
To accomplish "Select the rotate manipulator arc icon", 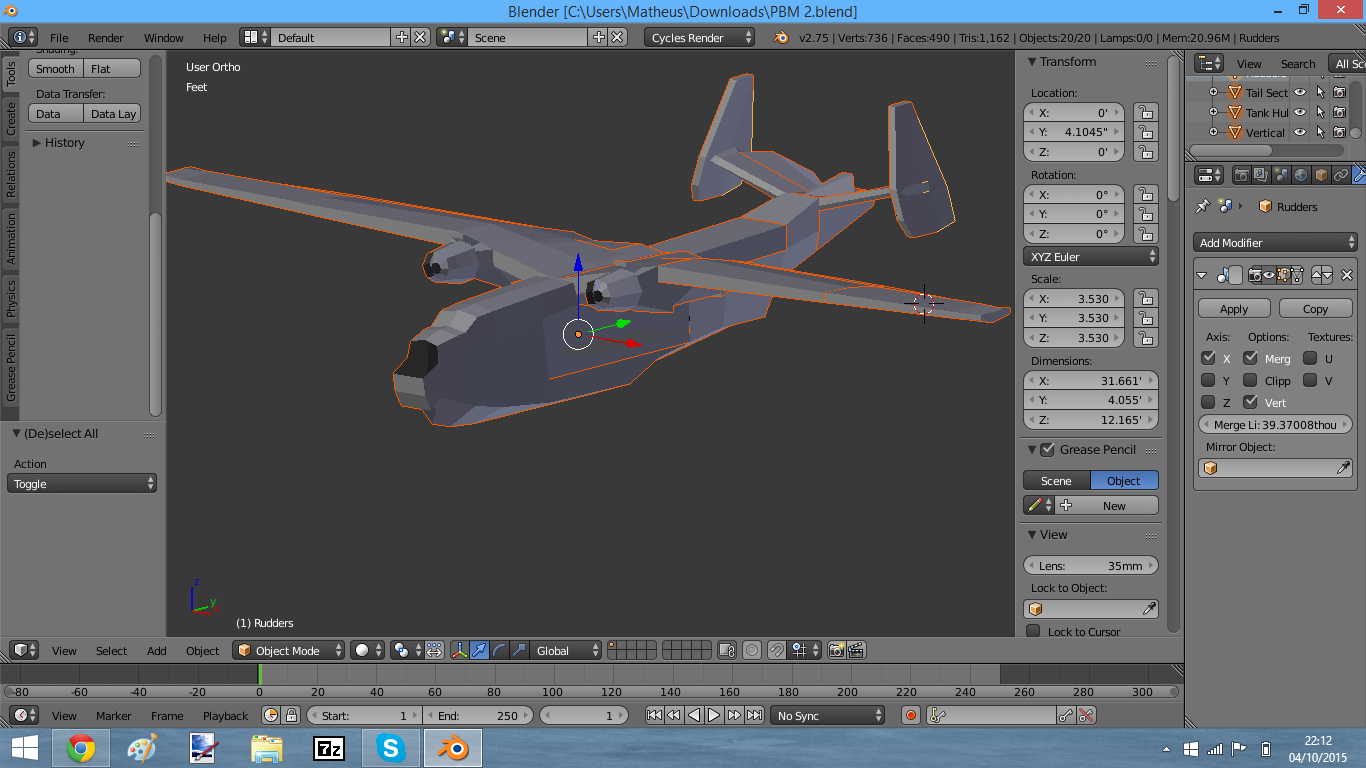I will (x=499, y=651).
